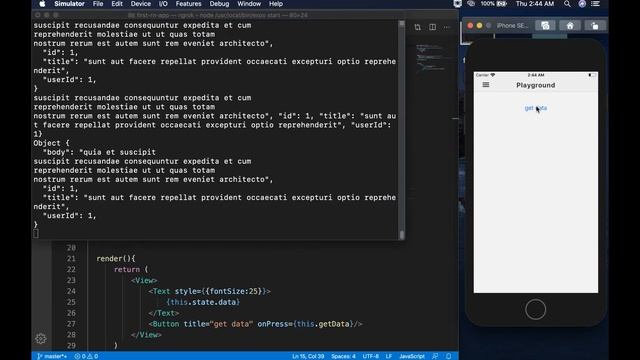This screenshot has width=640, height=360.
Task: Tap the Playground header title
Action: coord(536,85)
